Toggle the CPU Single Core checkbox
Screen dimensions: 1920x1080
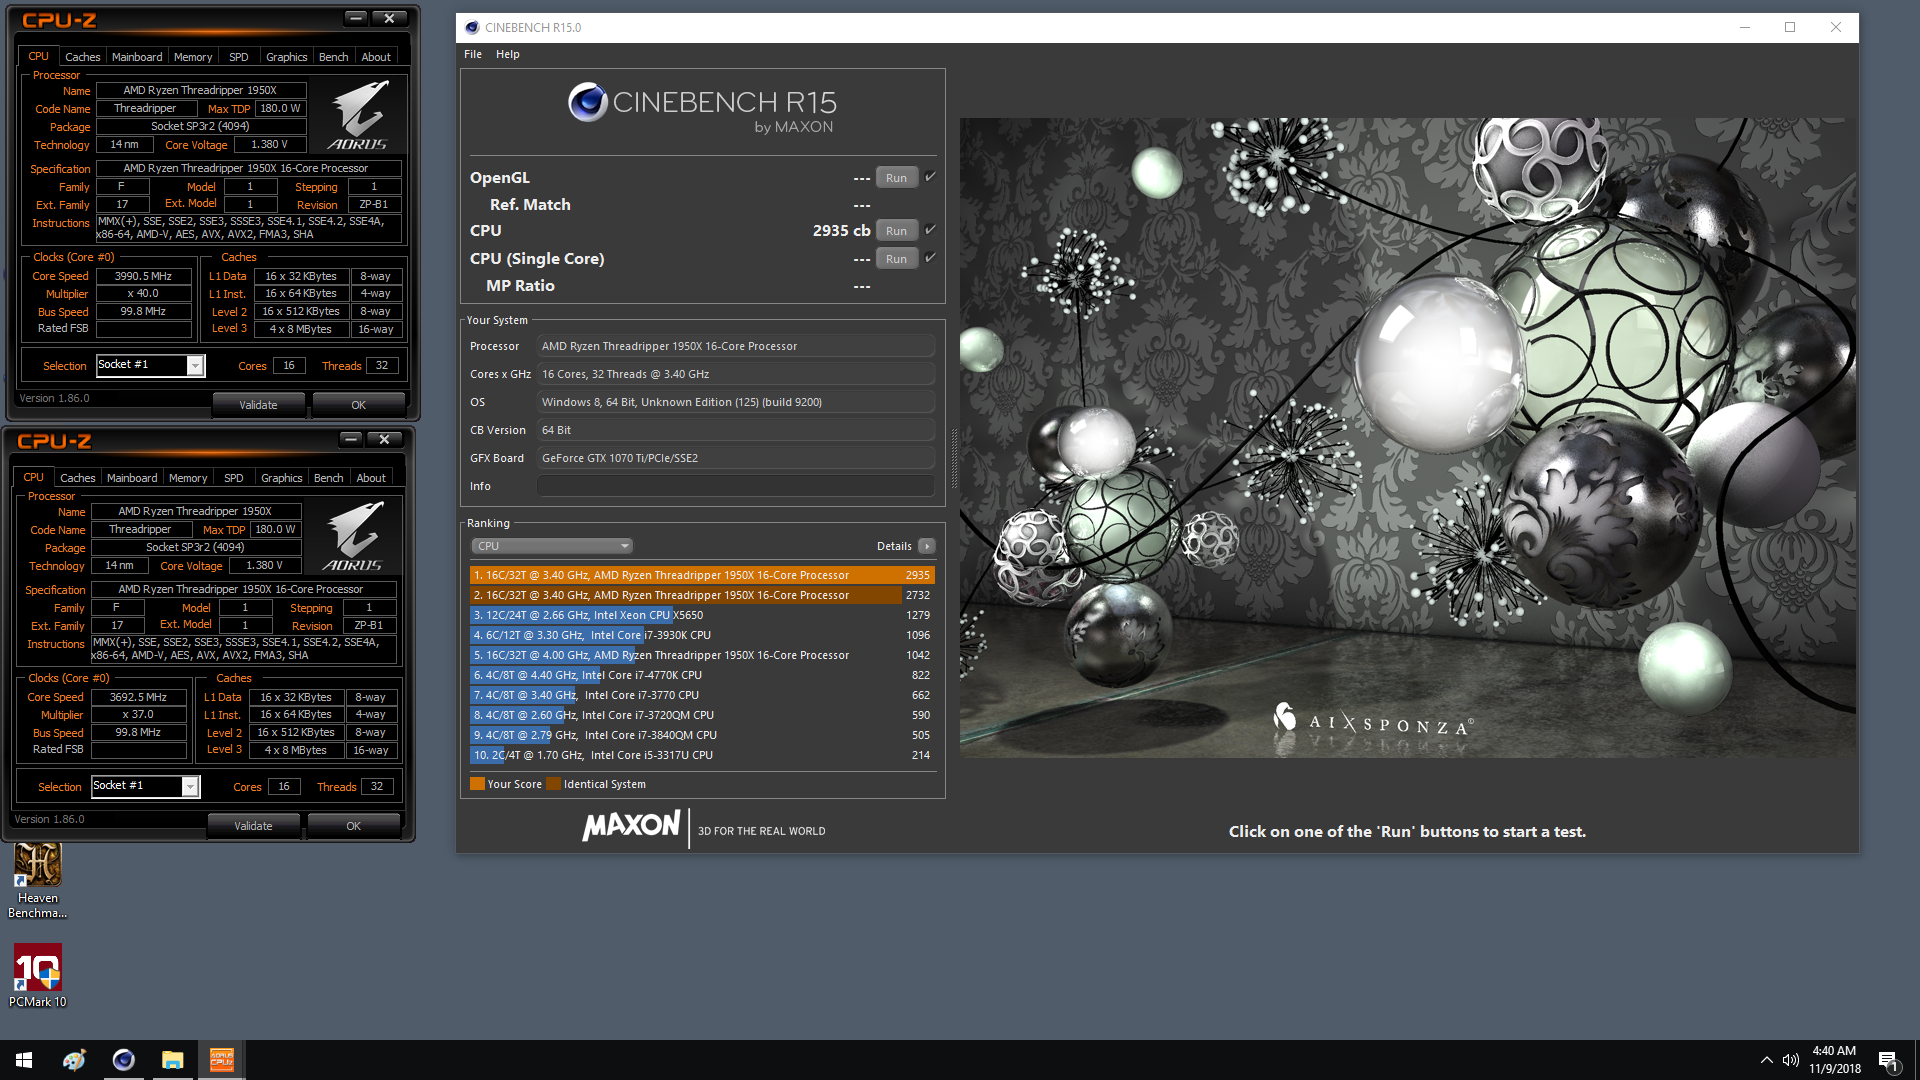click(x=930, y=258)
